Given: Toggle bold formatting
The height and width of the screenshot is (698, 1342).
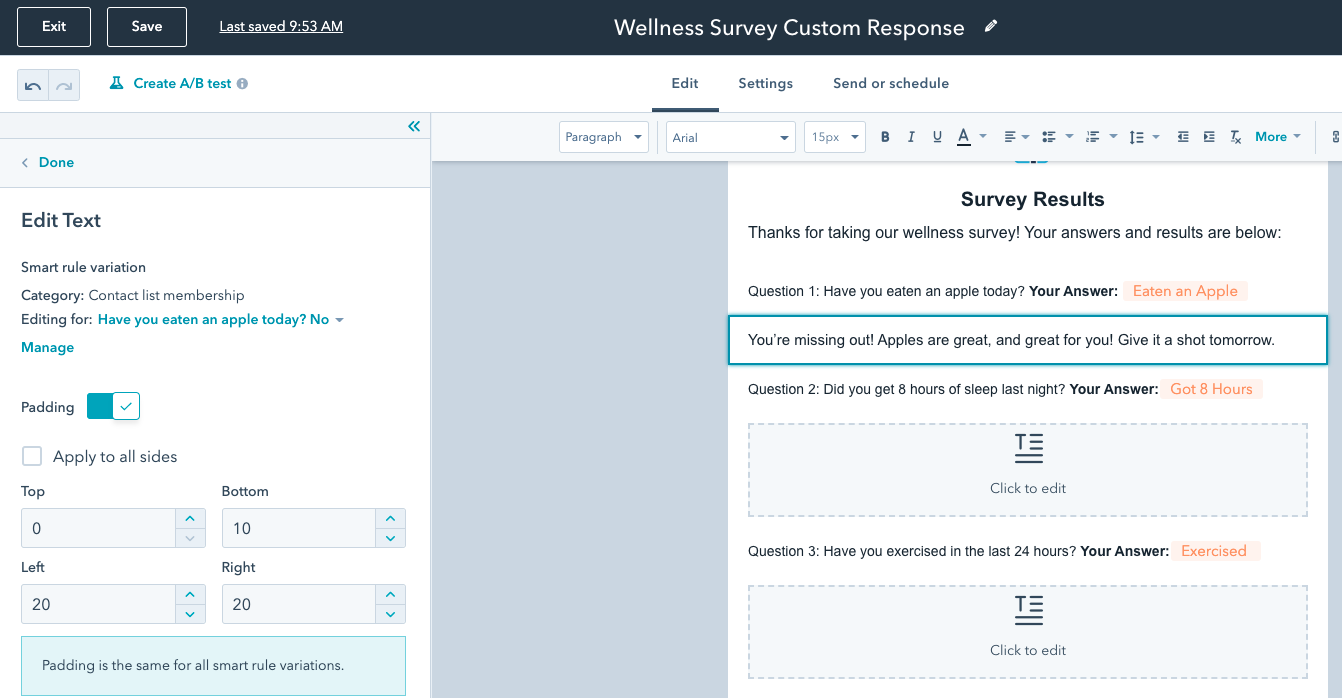Looking at the screenshot, I should tap(885, 137).
